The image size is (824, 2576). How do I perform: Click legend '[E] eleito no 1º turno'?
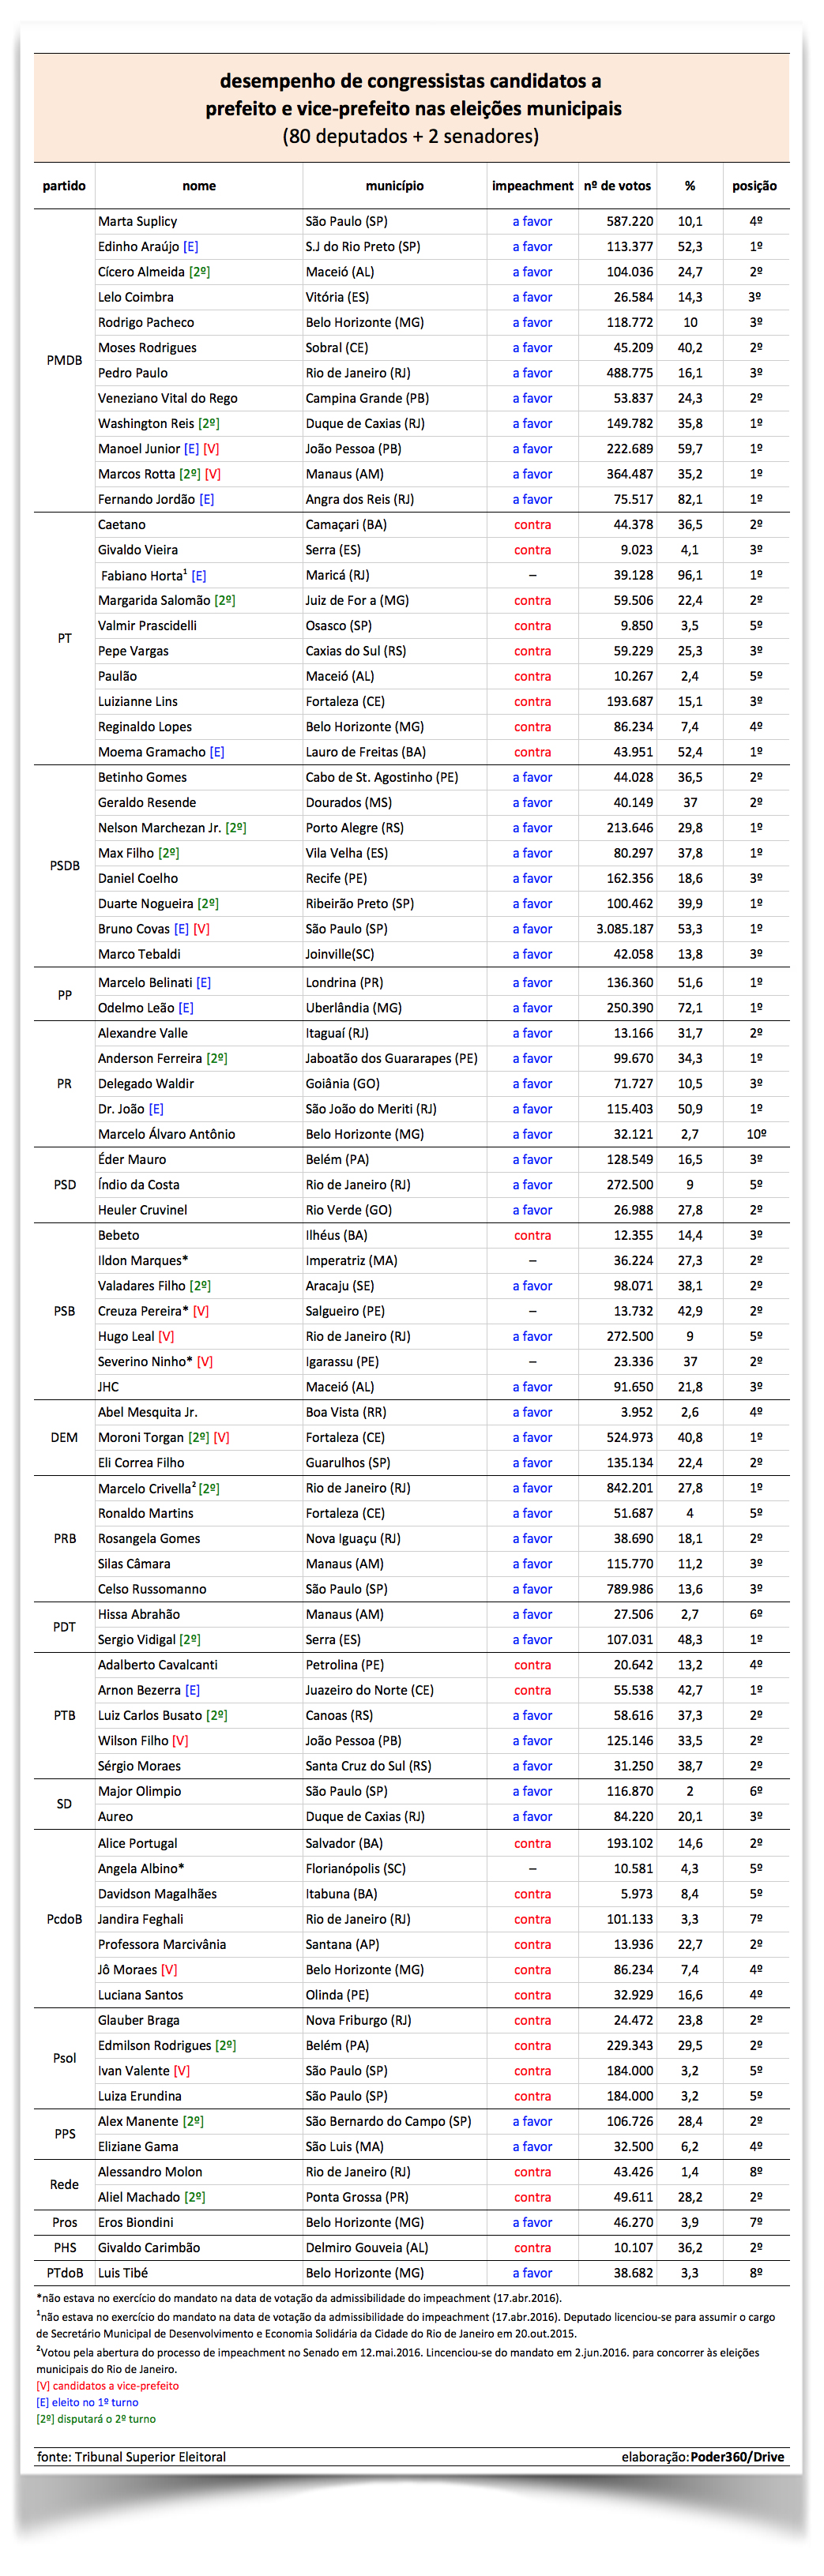tap(87, 2402)
